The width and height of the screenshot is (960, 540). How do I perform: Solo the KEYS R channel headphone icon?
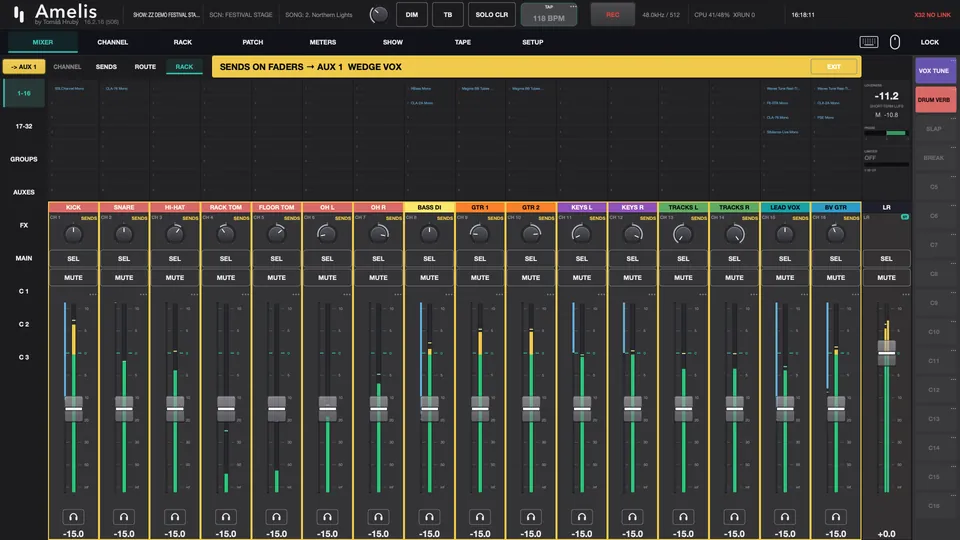[x=632, y=517]
